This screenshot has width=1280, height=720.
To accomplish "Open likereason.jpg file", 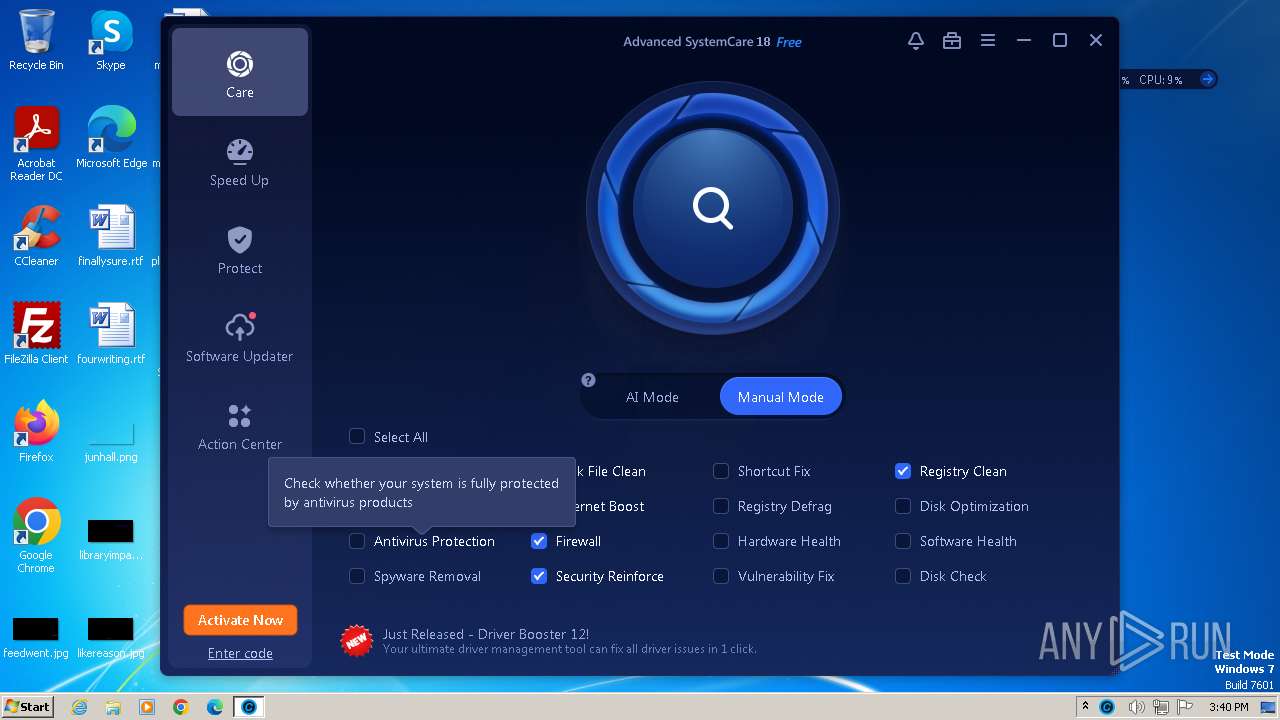I will coord(111,636).
